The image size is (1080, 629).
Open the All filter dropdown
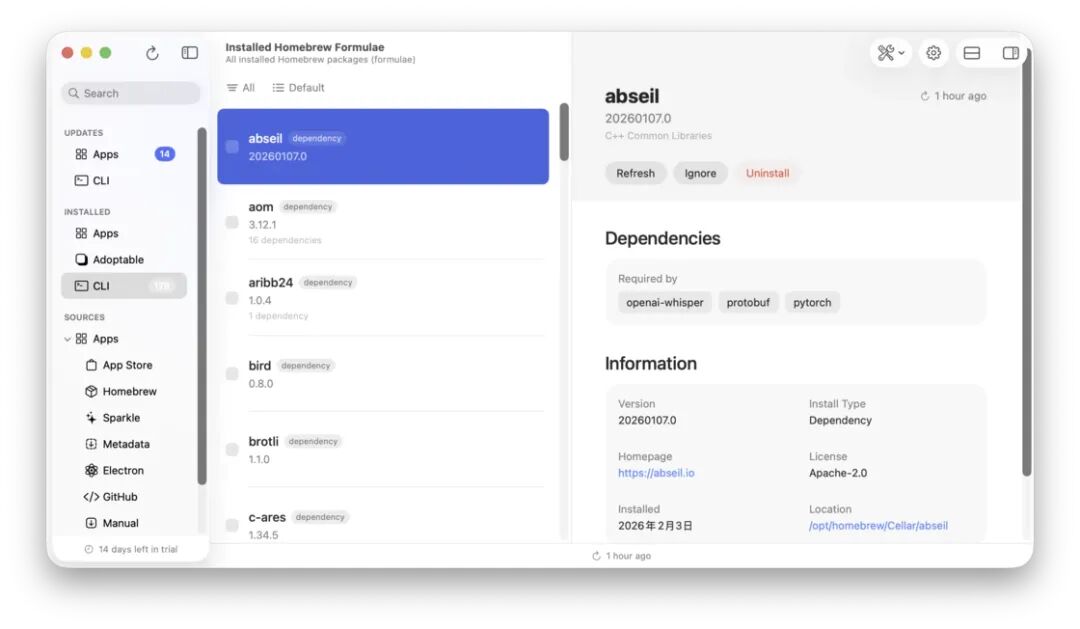241,87
